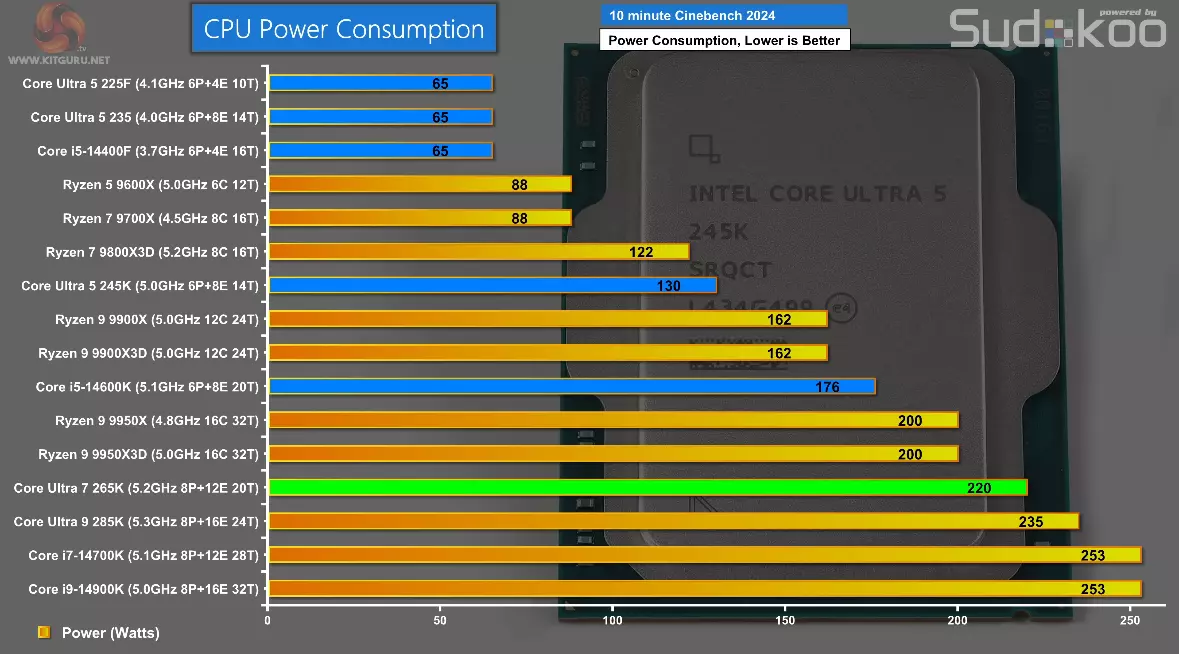Click the 162 value for Ryzen 9 9900X3D
This screenshot has width=1179, height=654.
pos(779,353)
